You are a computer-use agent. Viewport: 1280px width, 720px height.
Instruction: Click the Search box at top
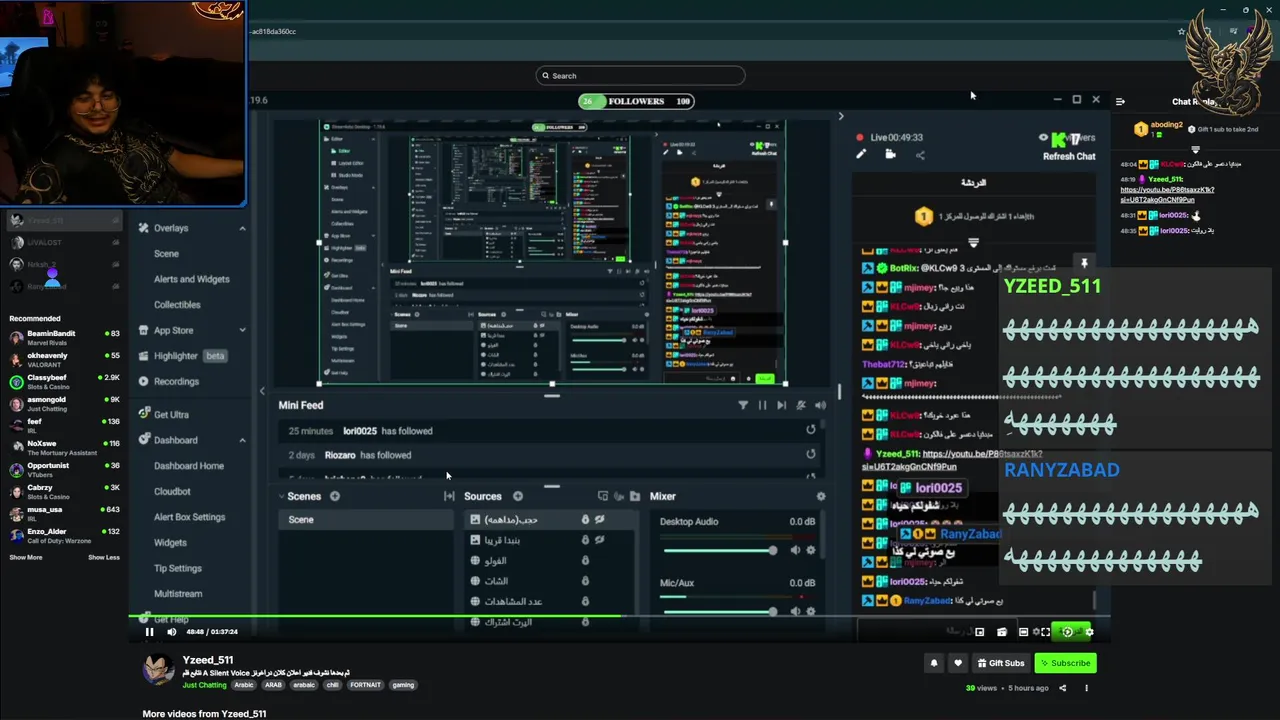[640, 76]
